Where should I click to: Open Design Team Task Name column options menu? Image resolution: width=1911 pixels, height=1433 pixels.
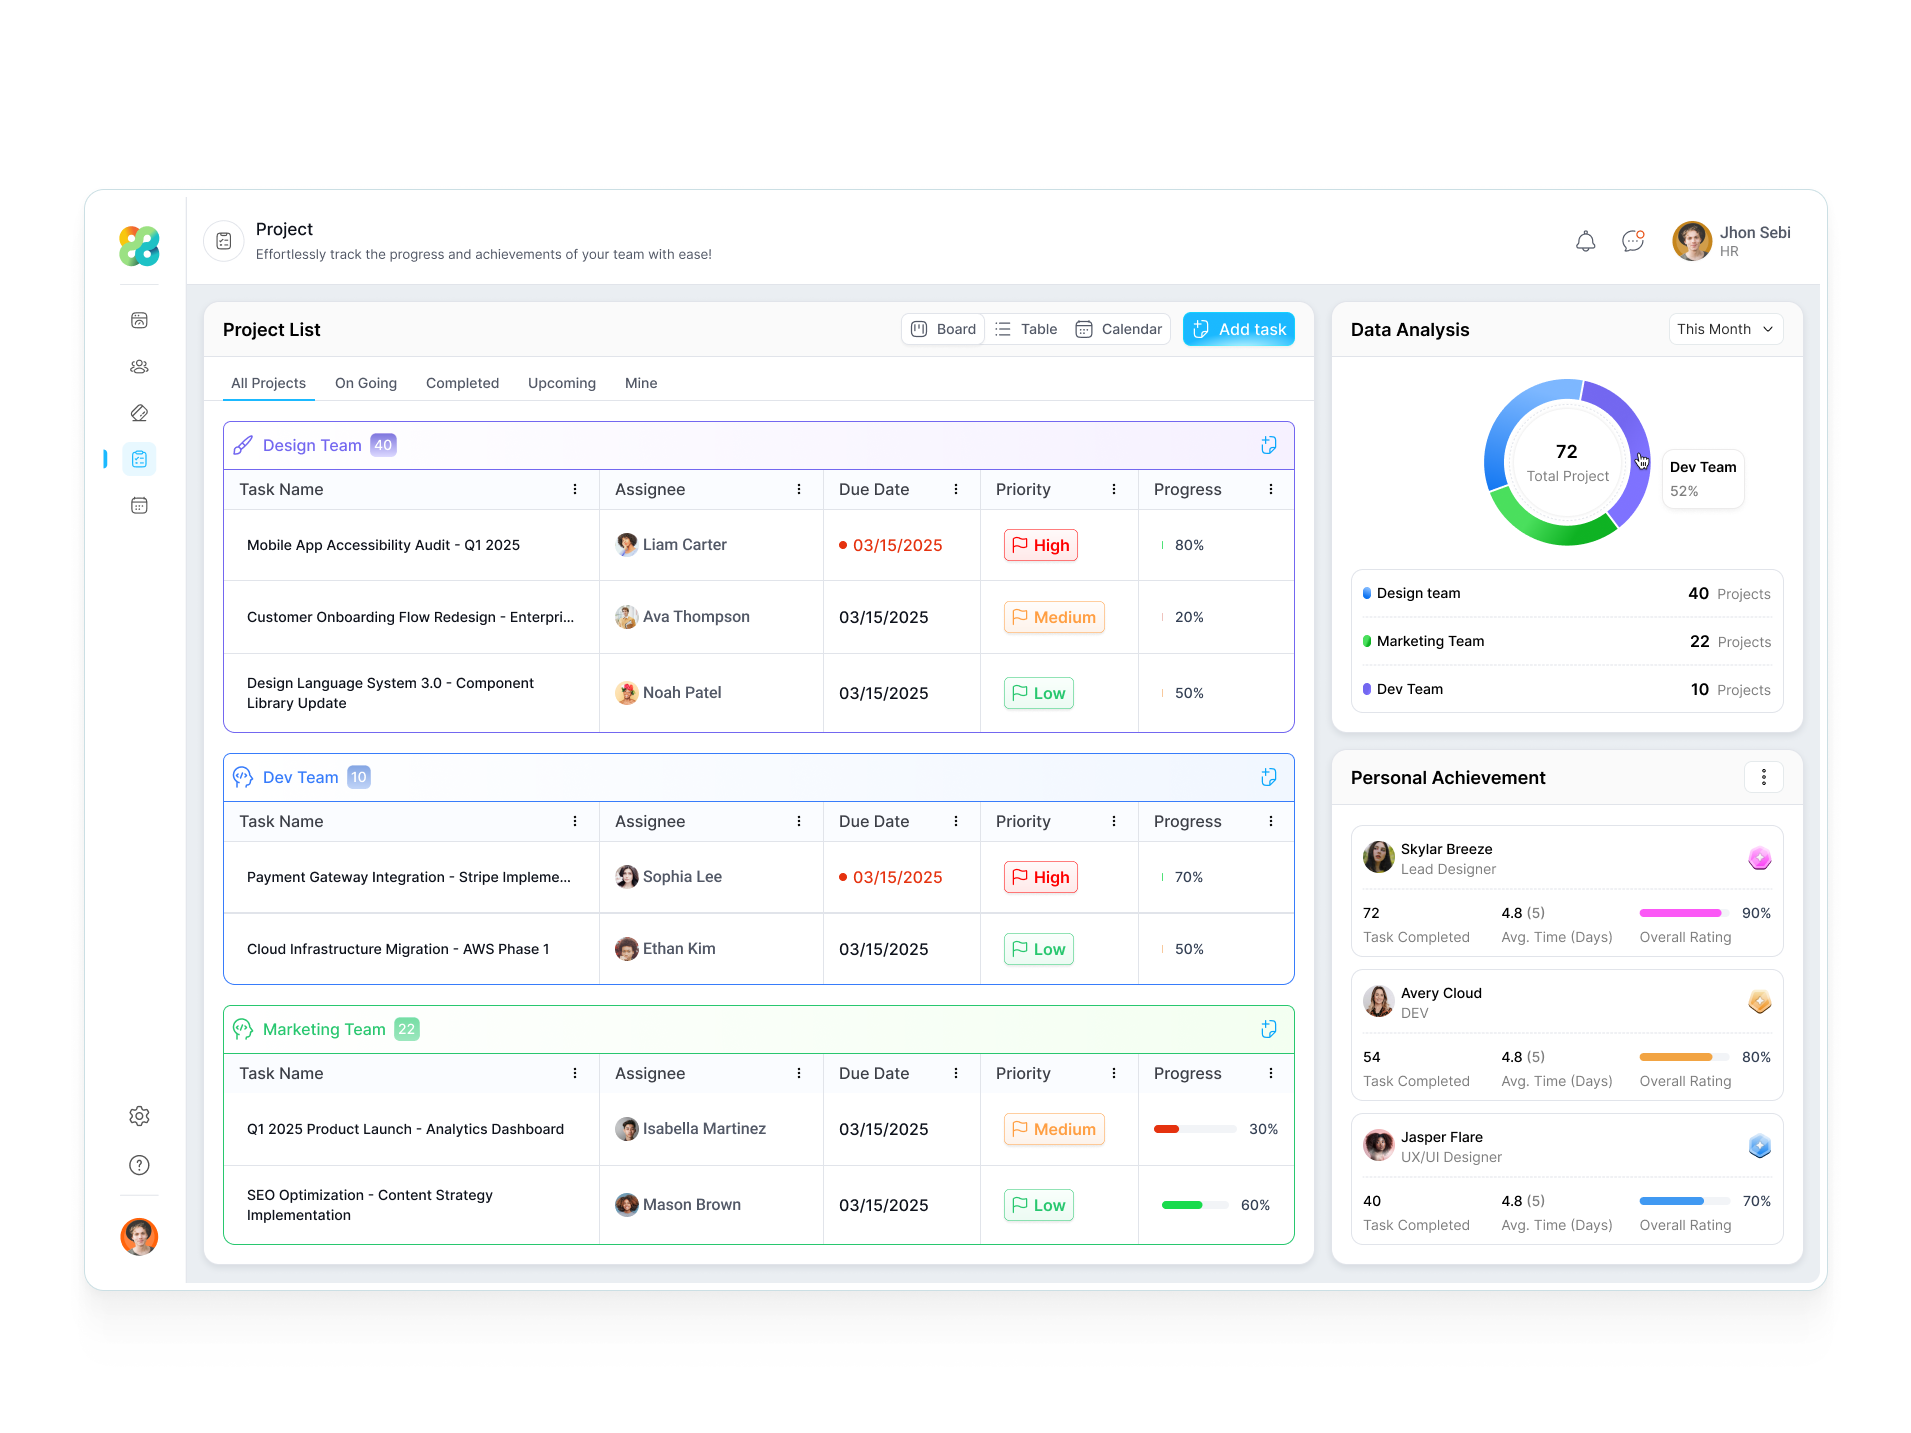coord(575,489)
